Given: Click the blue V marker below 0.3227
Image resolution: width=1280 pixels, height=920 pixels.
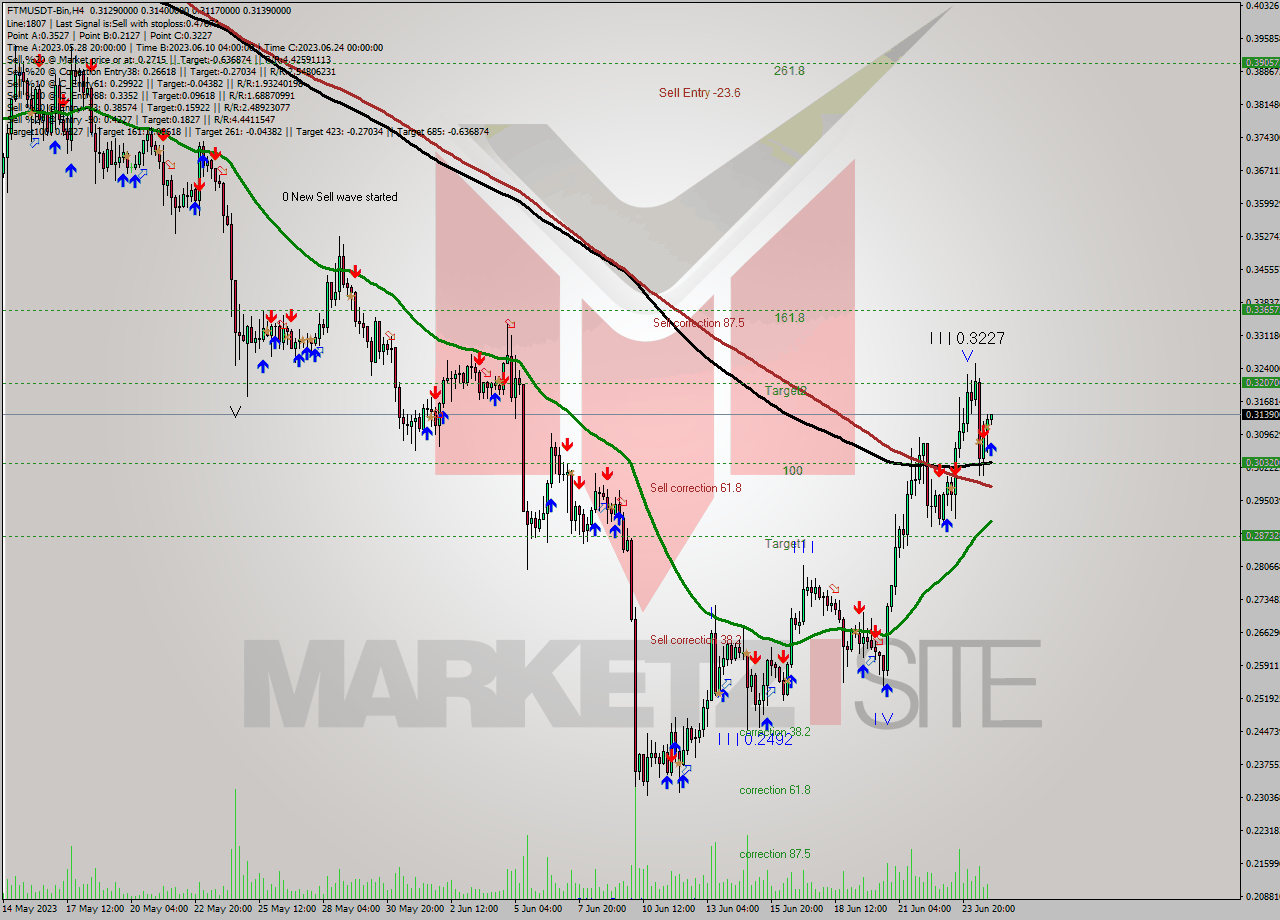Looking at the screenshot, I should pyautogui.click(x=966, y=356).
